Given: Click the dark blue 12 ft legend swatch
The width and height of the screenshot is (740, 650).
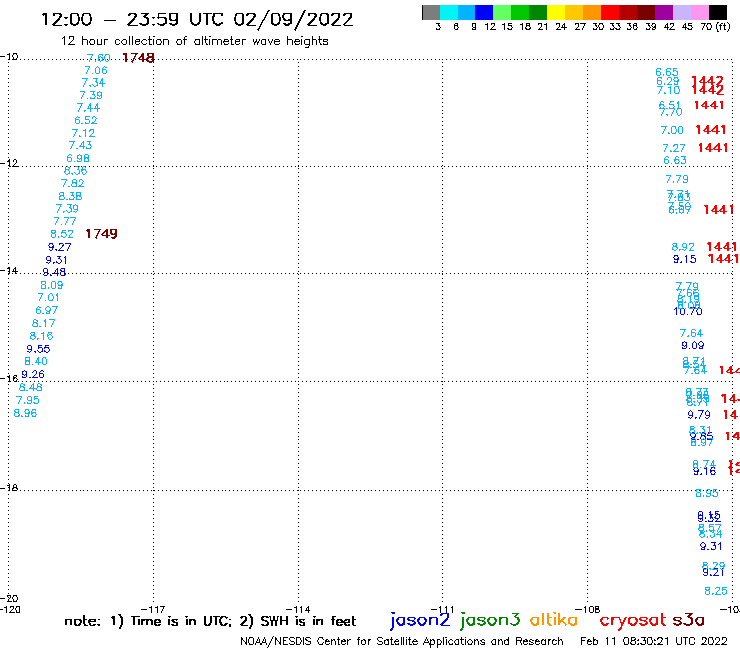Looking at the screenshot, I should click(484, 12).
